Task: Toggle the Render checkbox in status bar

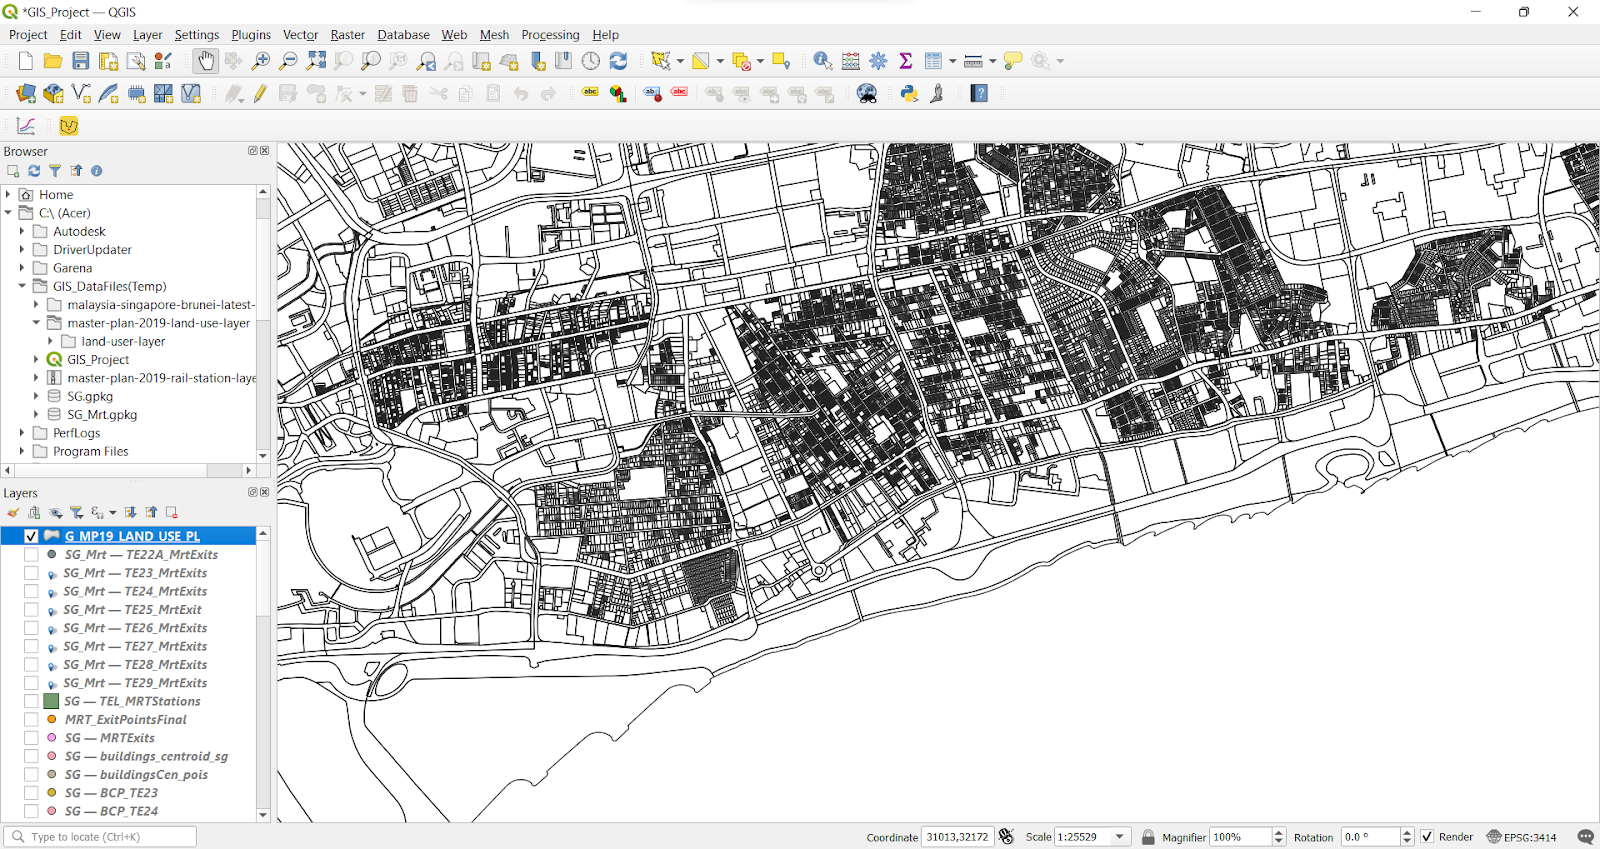Action: point(1427,837)
